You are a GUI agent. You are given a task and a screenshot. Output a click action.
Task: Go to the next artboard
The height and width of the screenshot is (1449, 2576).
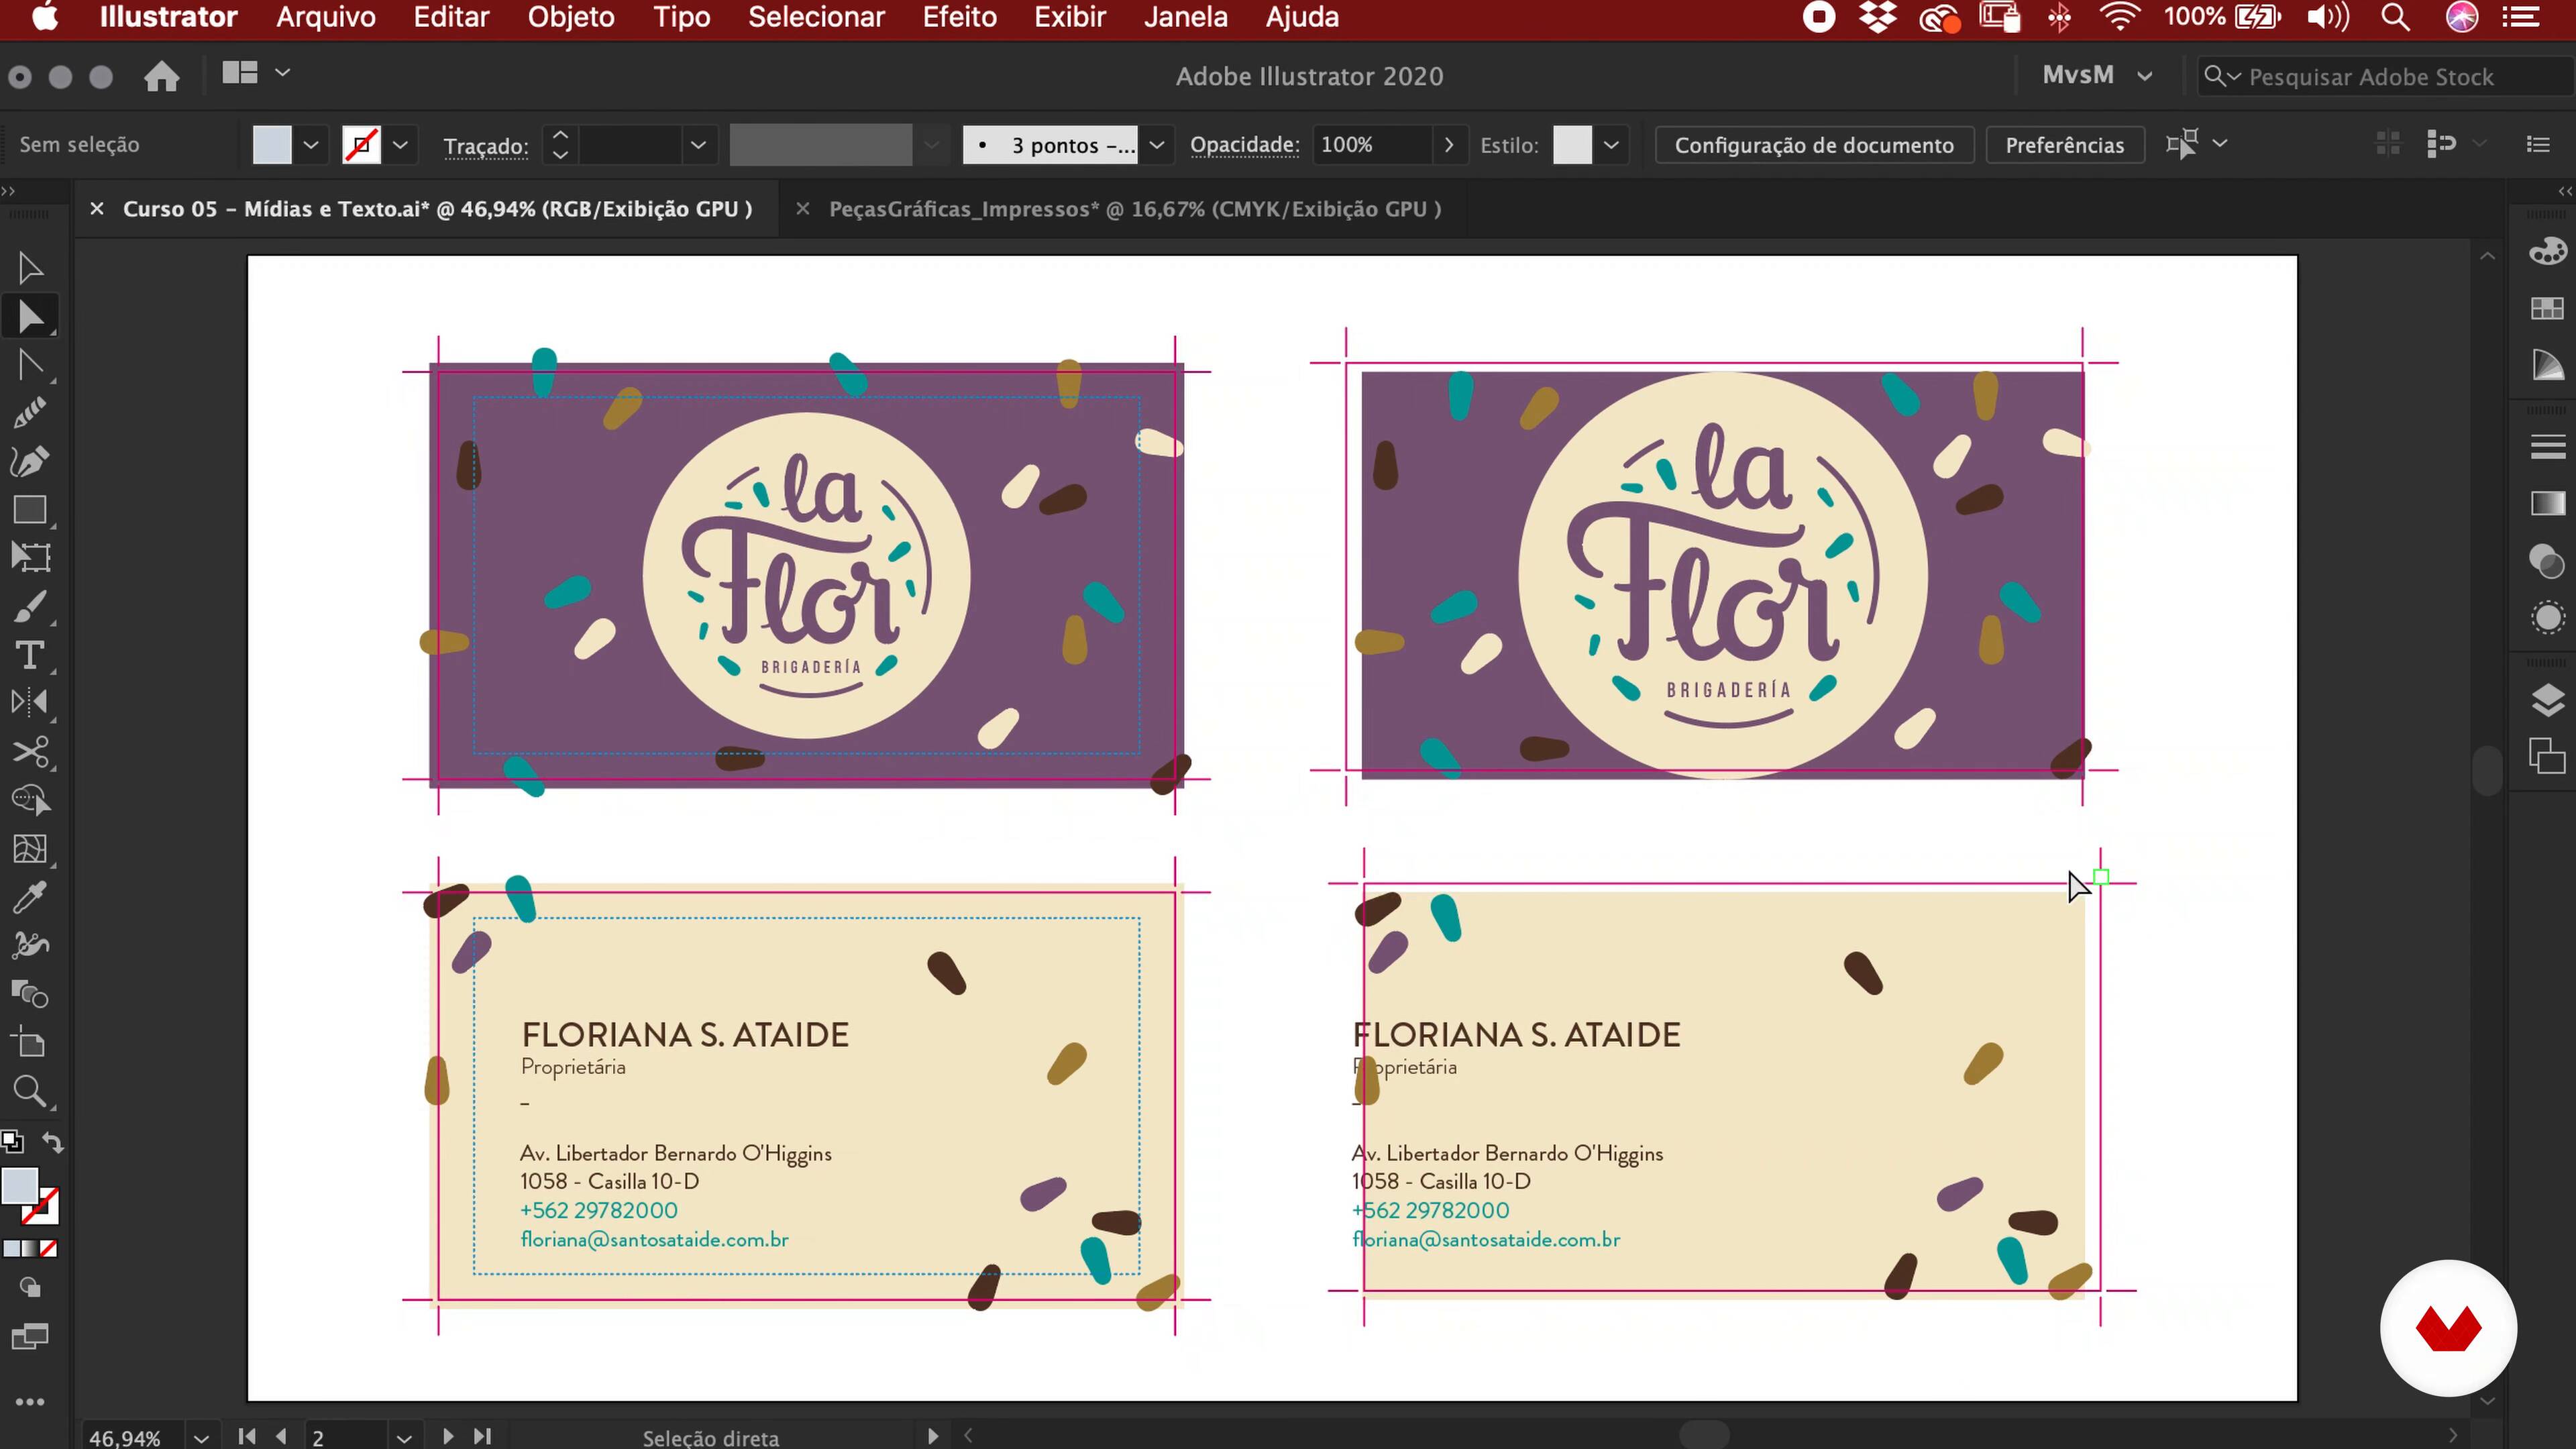(x=448, y=1436)
